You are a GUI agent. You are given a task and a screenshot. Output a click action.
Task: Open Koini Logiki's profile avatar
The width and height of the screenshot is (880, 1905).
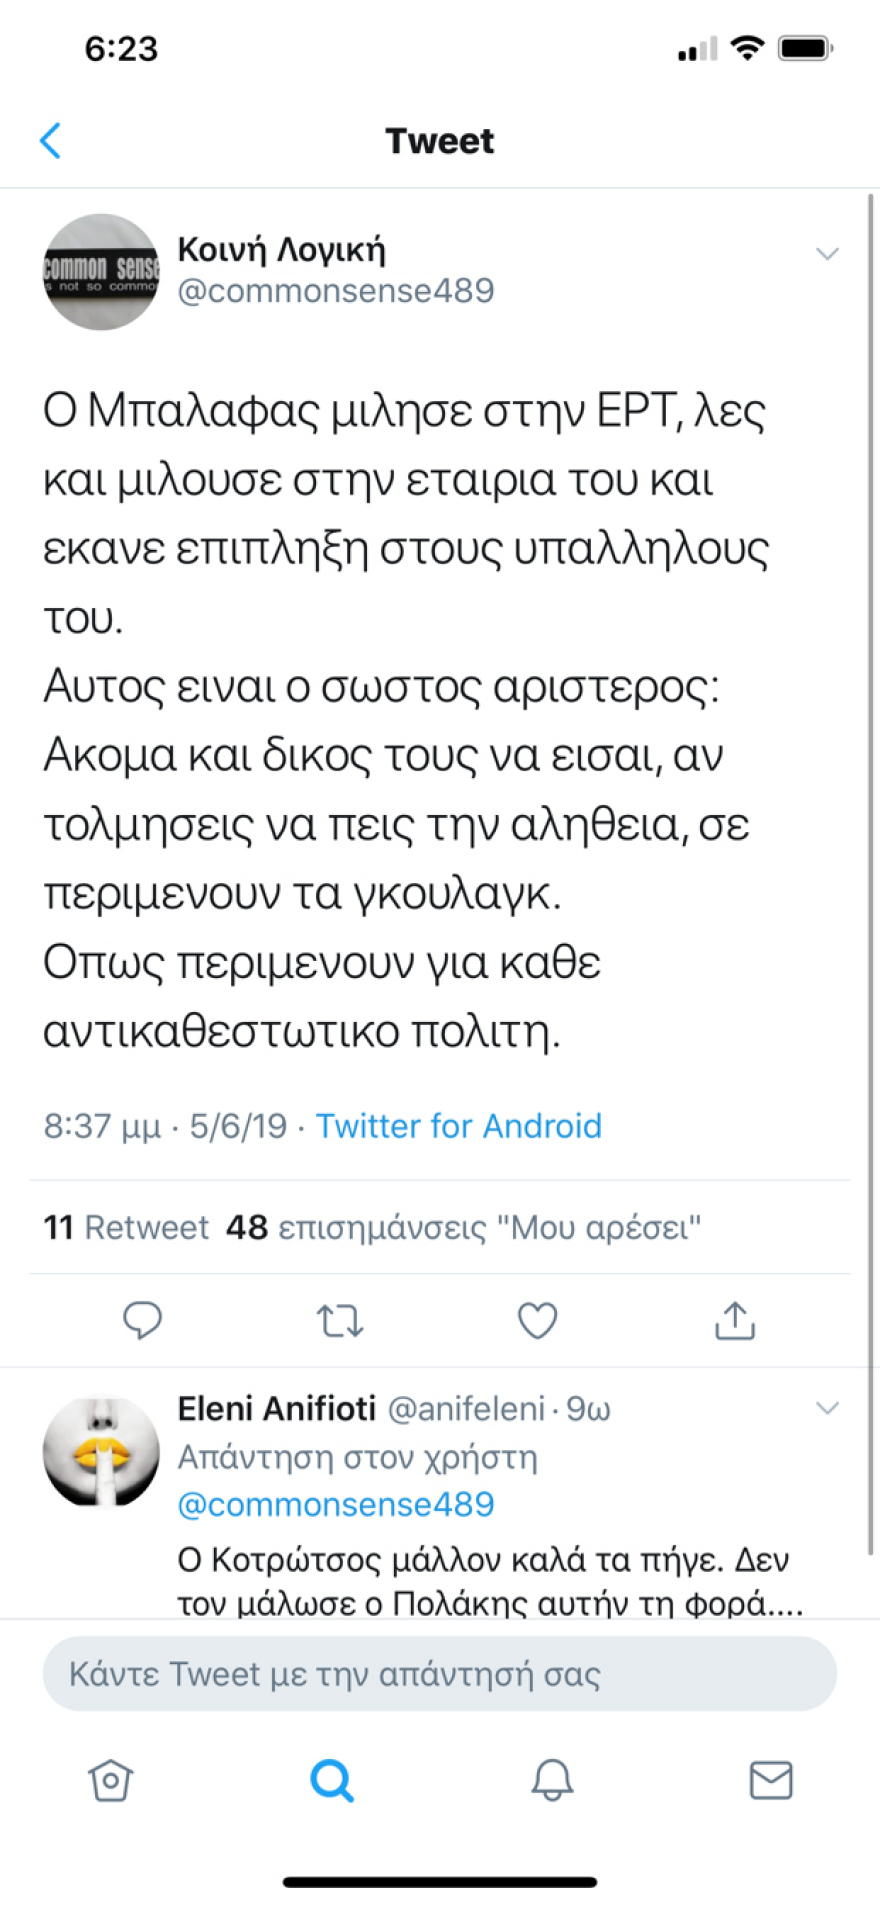coord(100,271)
